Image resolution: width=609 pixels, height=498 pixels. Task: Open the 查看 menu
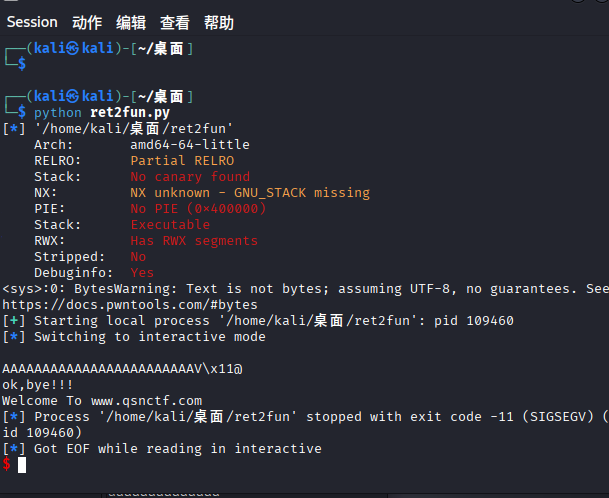(174, 22)
